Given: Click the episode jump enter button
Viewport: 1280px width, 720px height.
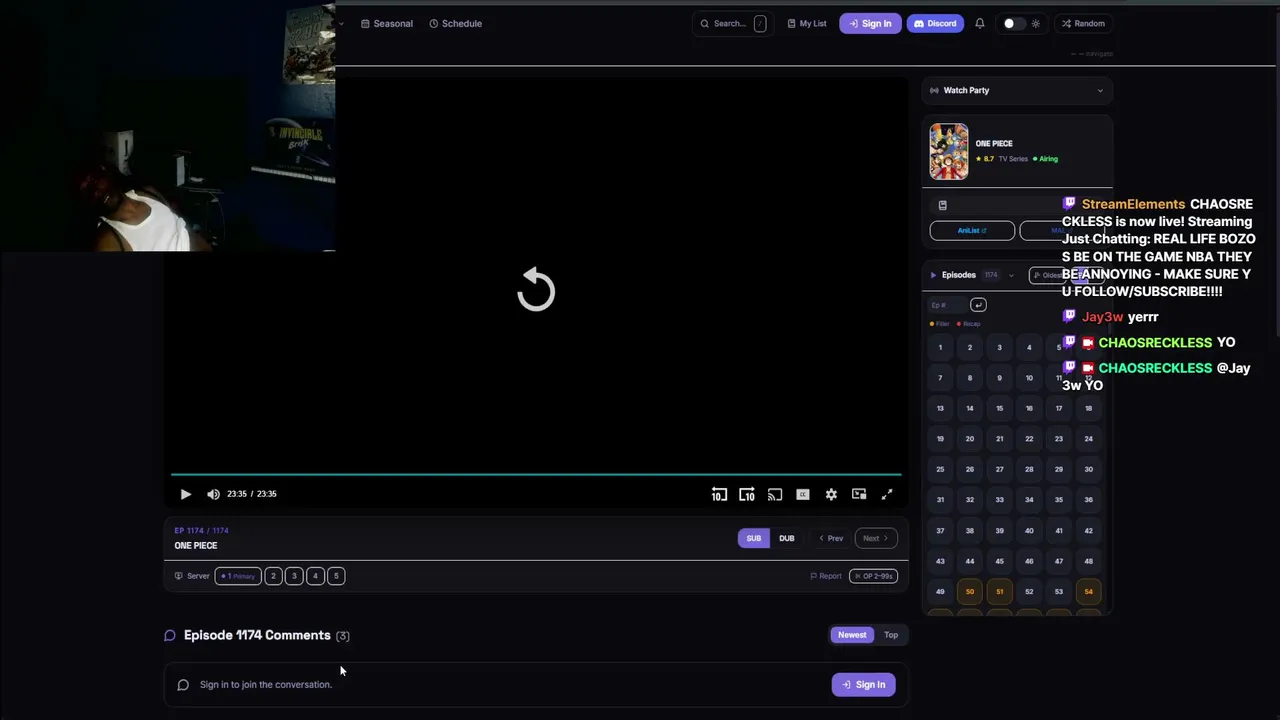Looking at the screenshot, I should [x=978, y=305].
